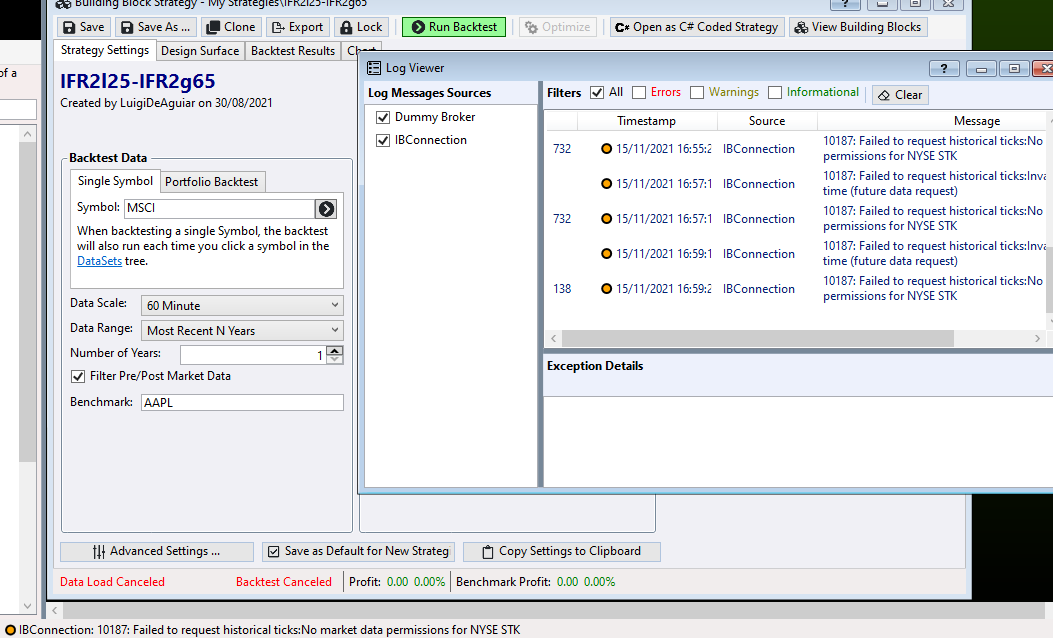The height and width of the screenshot is (638, 1053).
Task: Toggle Filter Pre/Post Market Data checkbox
Action: 78,376
